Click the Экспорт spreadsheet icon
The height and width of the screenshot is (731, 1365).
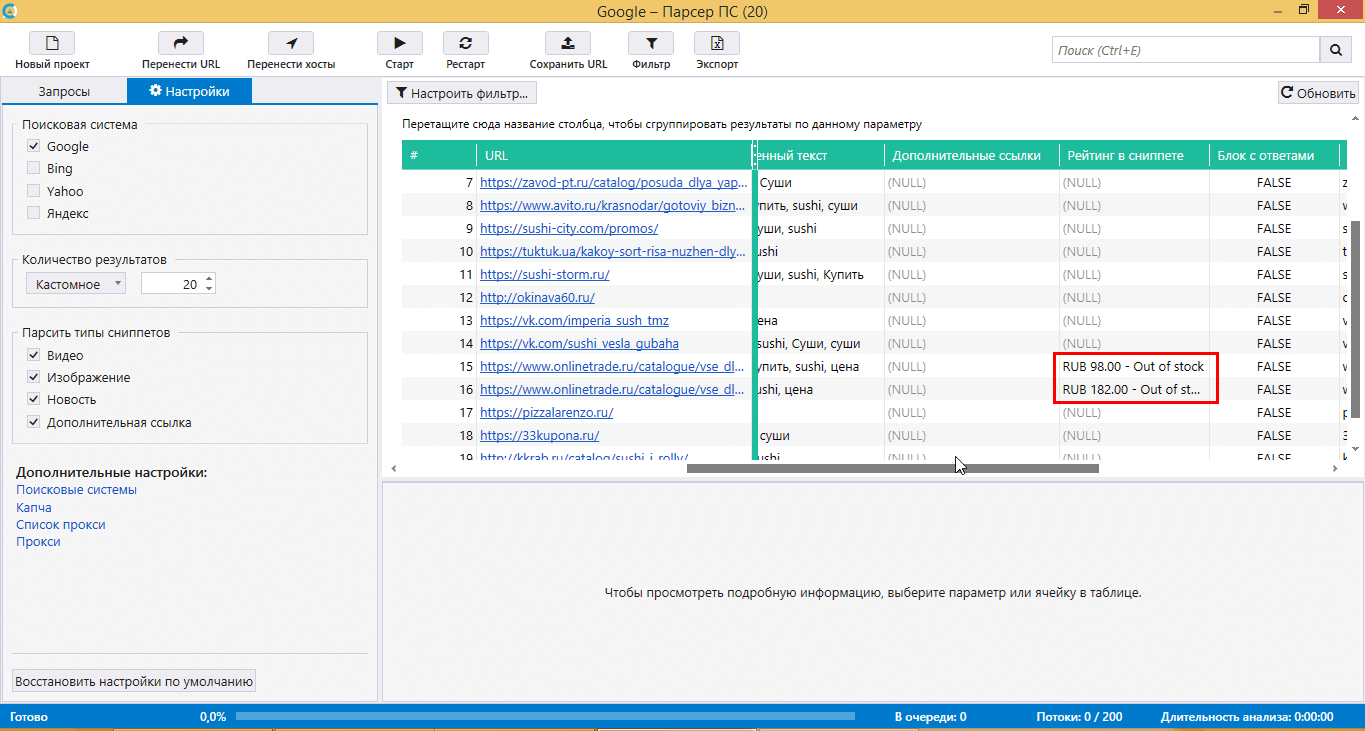click(717, 43)
